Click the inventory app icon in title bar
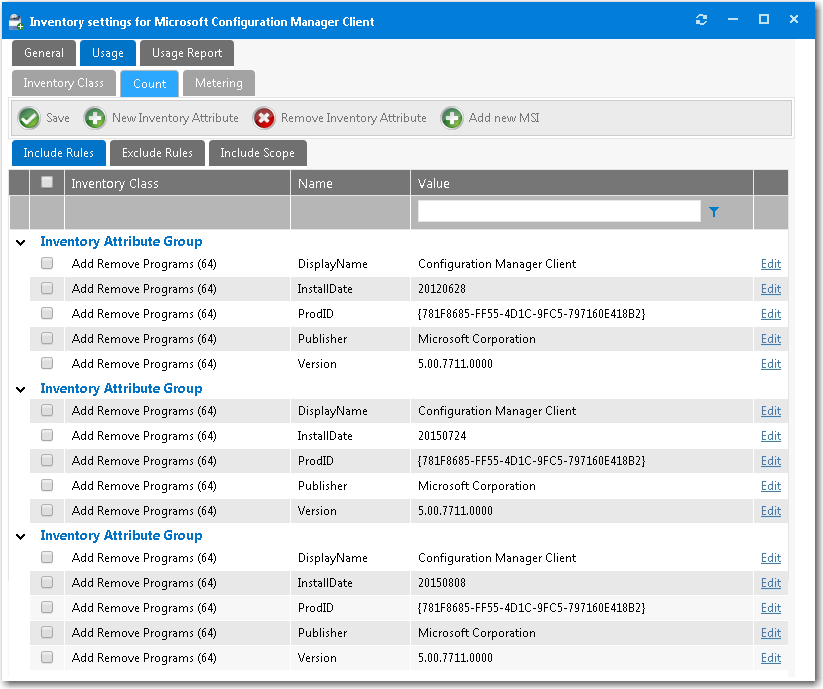Viewport: 823px width, 689px height. click(x=16, y=22)
